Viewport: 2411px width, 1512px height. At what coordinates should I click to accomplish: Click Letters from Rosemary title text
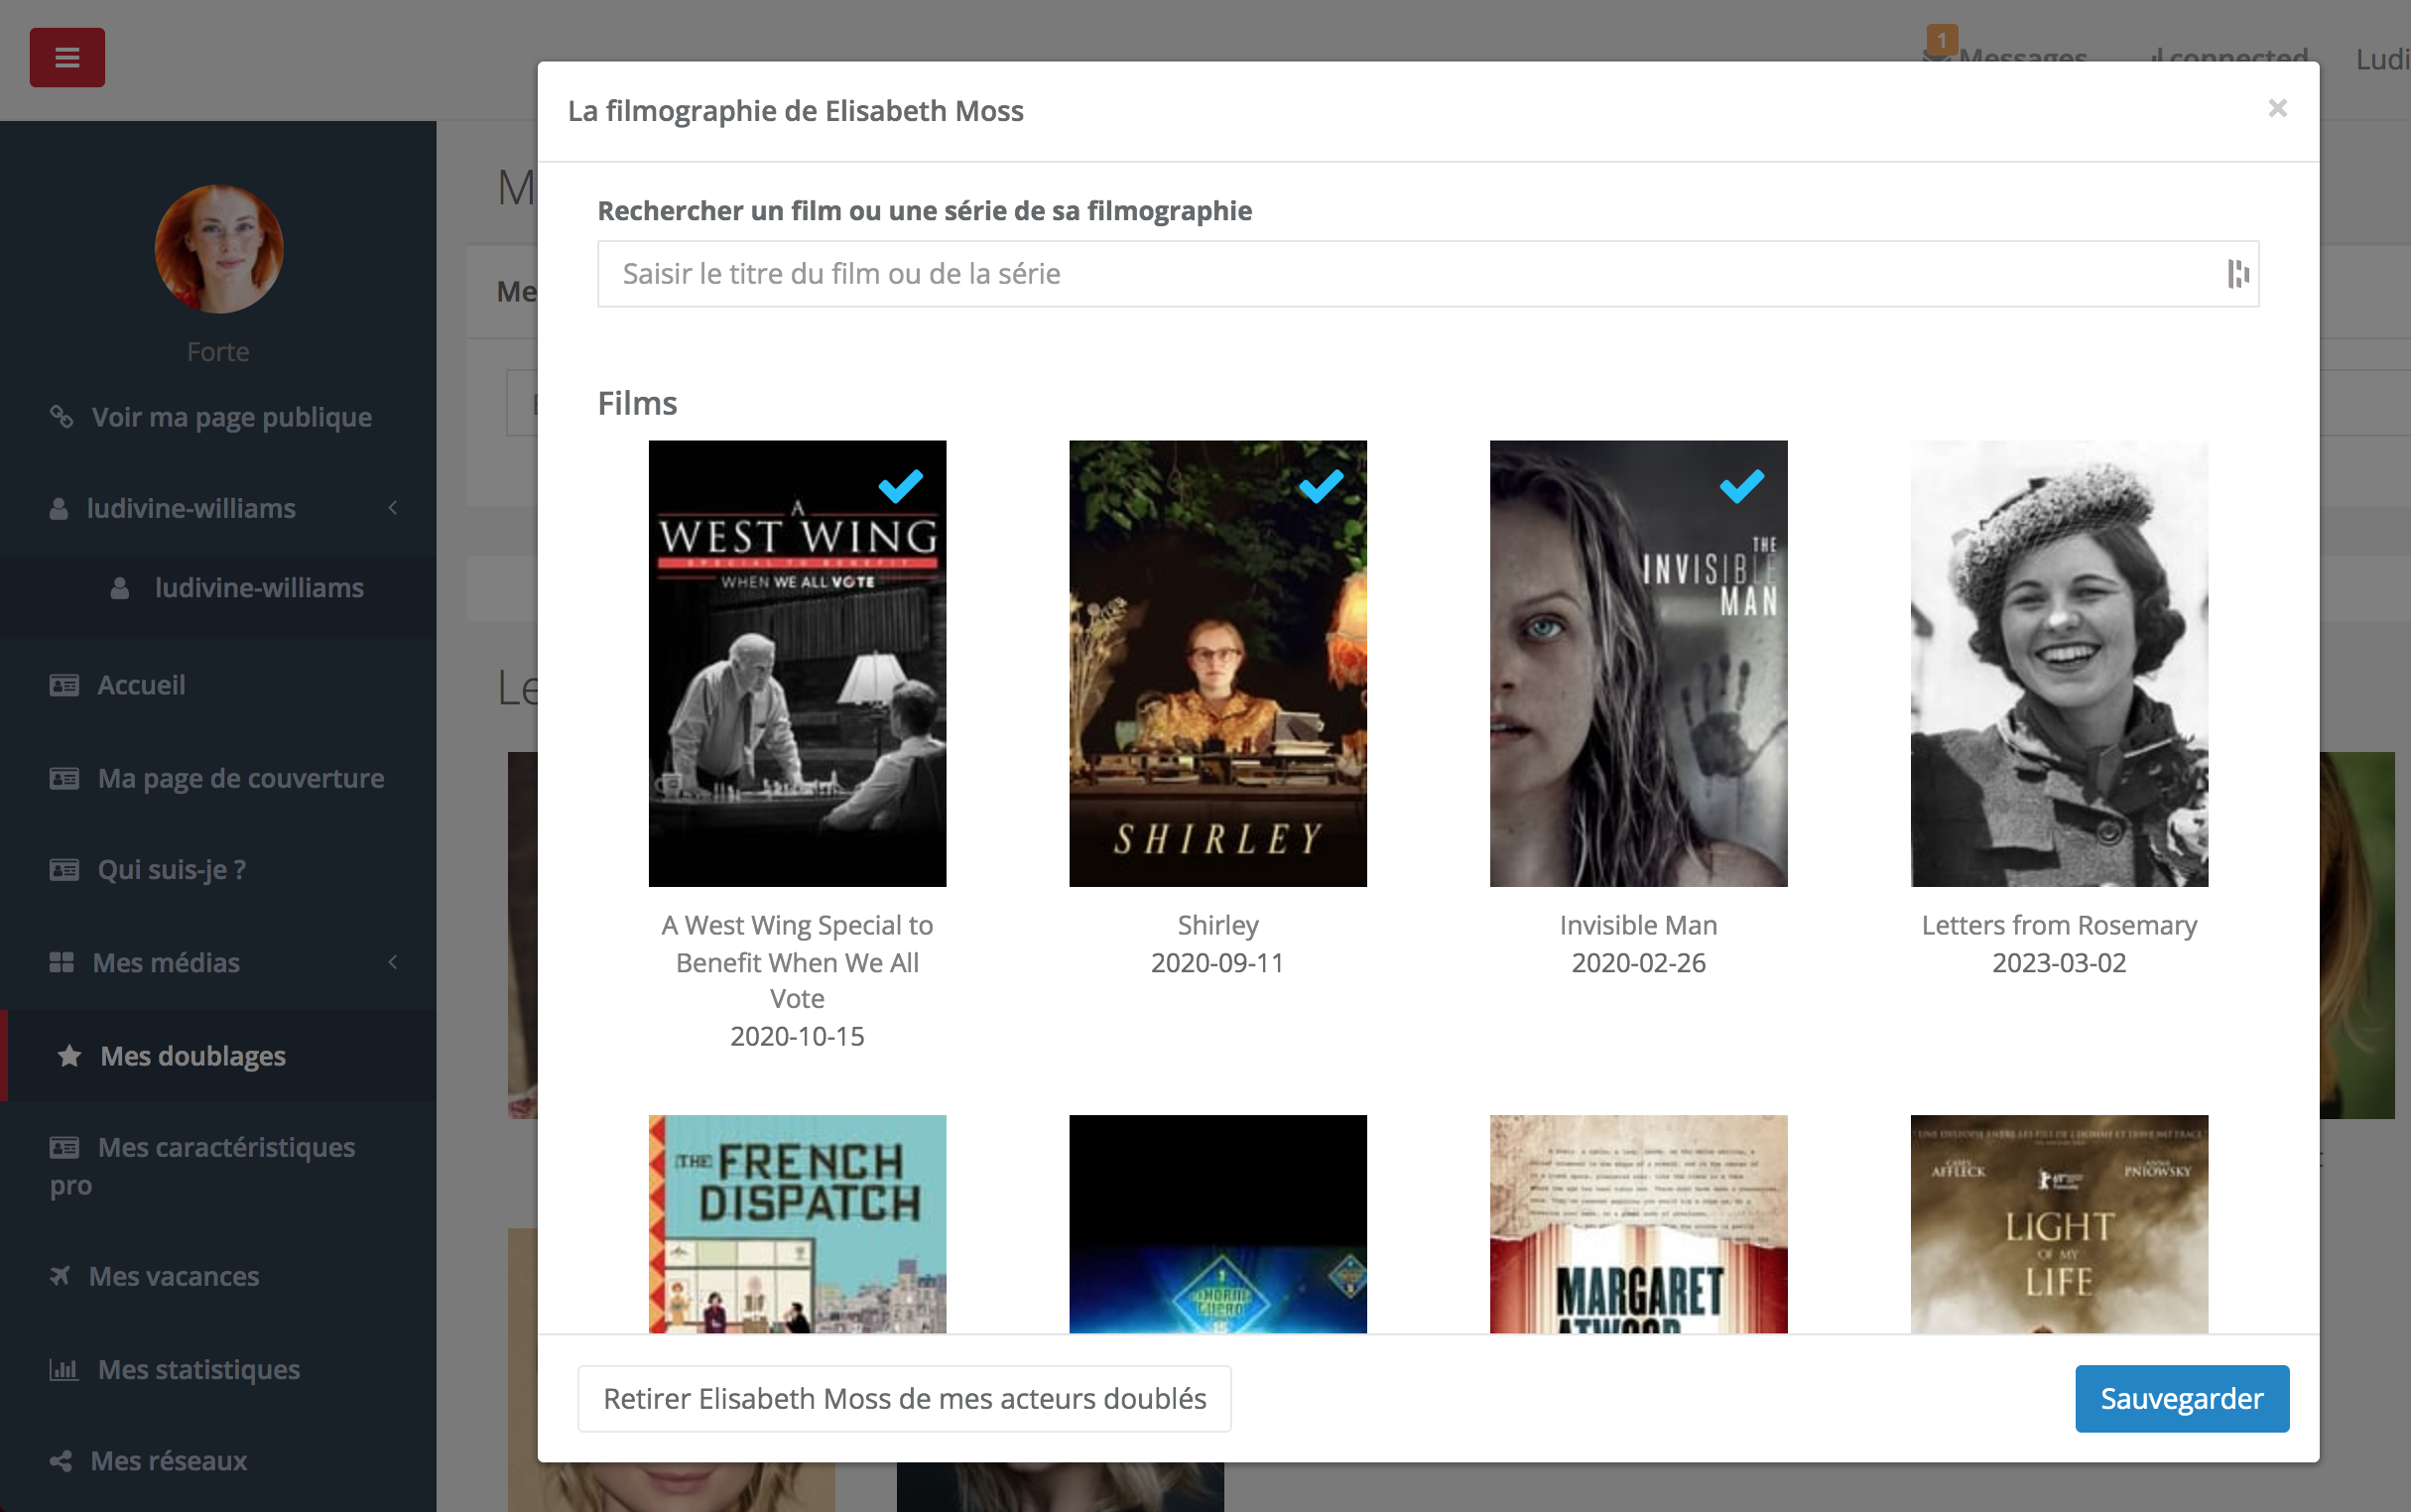(x=2059, y=925)
